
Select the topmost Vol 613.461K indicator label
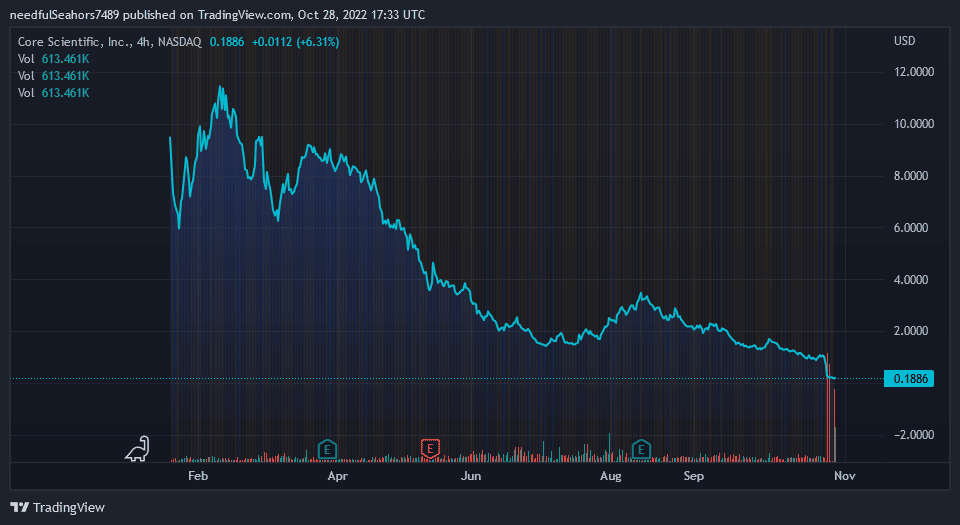coord(54,59)
